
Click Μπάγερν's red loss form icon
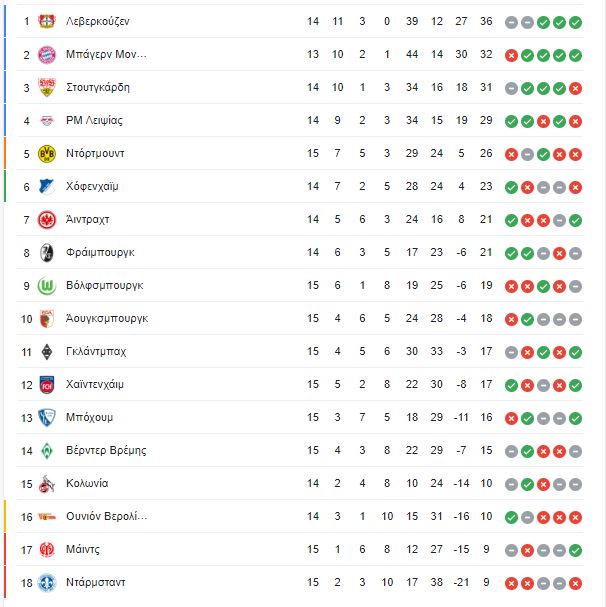pyautogui.click(x=511, y=55)
